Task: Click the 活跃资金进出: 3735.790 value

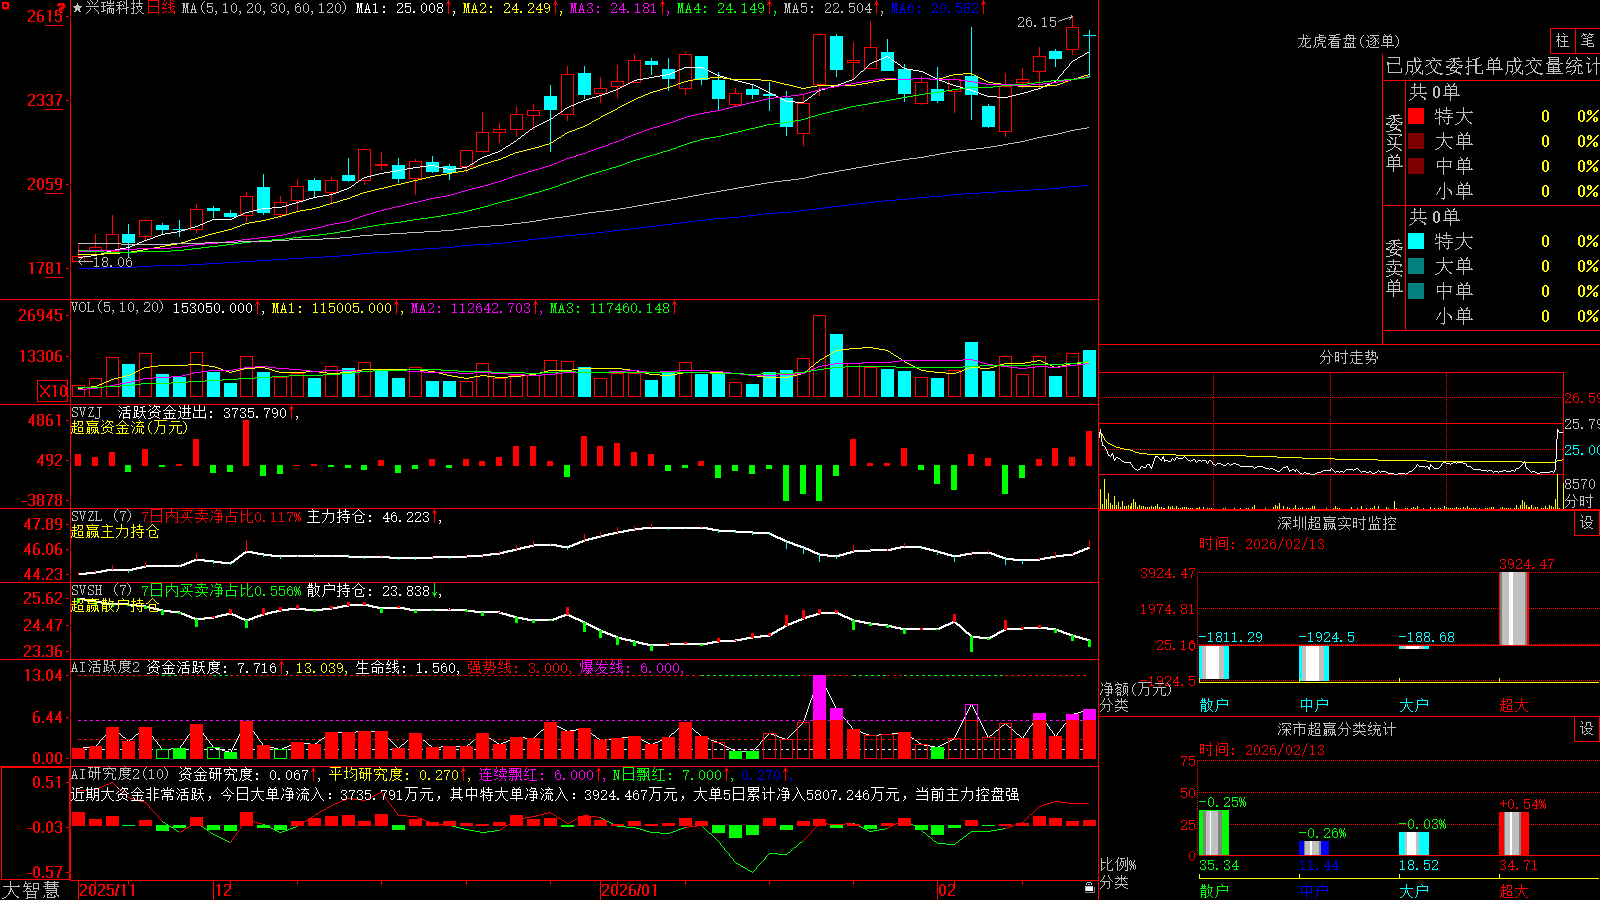Action: click(x=203, y=412)
